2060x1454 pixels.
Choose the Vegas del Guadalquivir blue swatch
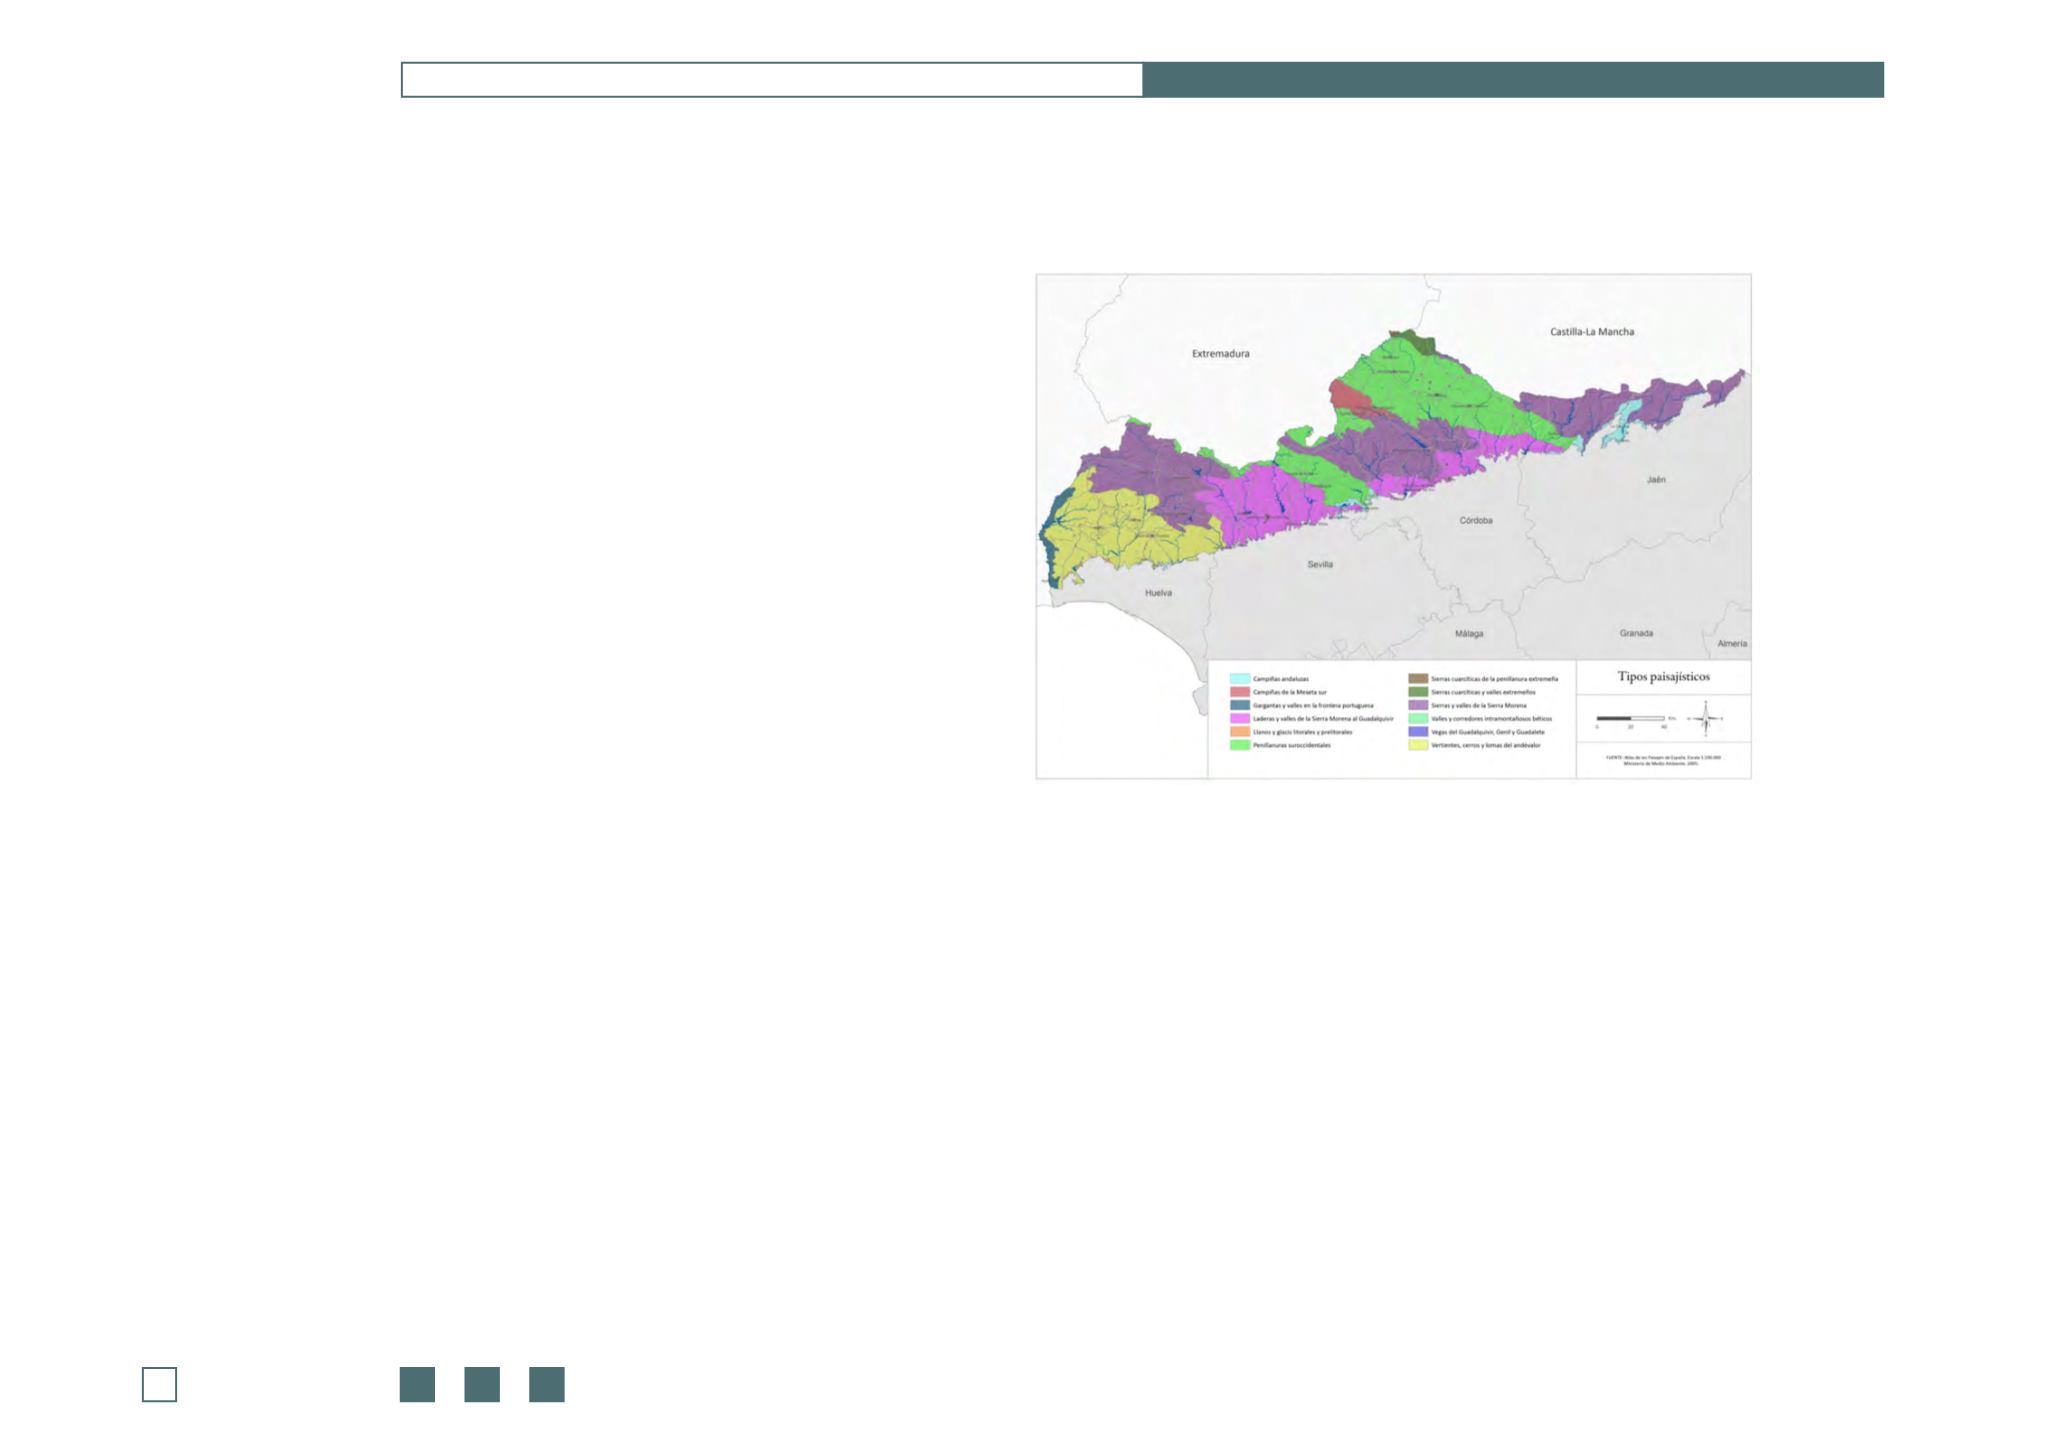(x=1417, y=732)
